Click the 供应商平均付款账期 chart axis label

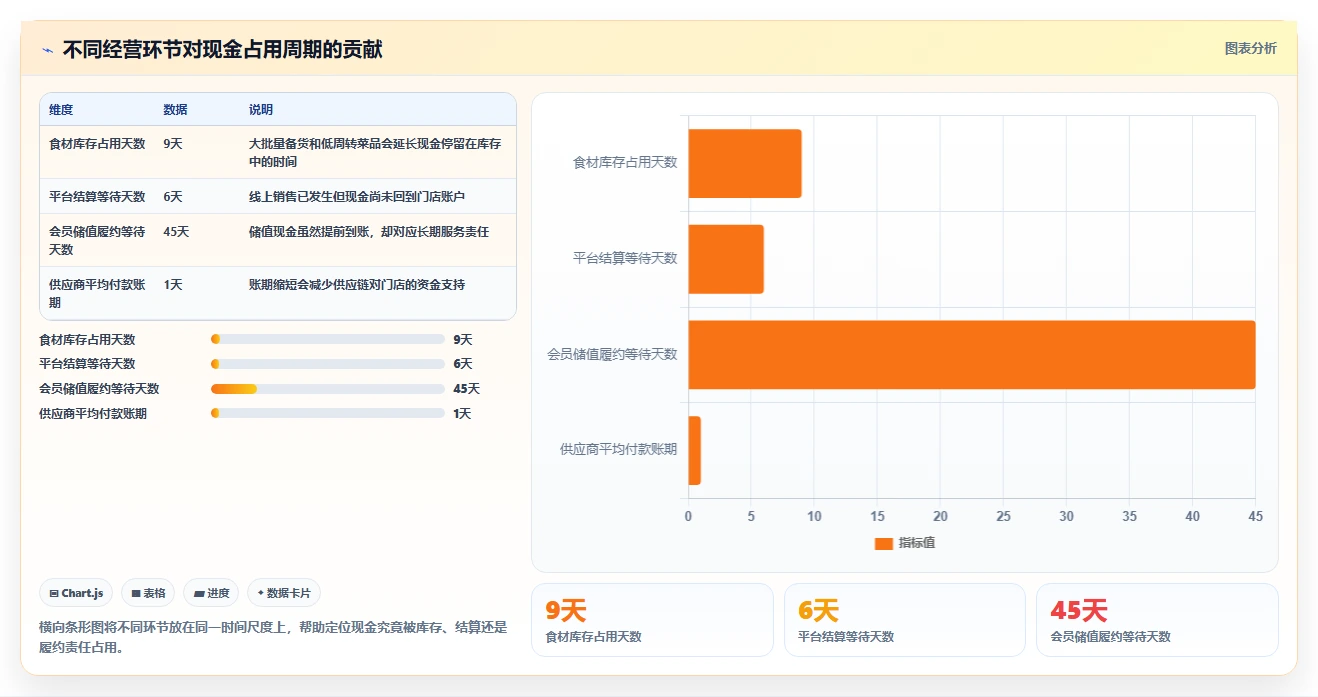pos(618,450)
